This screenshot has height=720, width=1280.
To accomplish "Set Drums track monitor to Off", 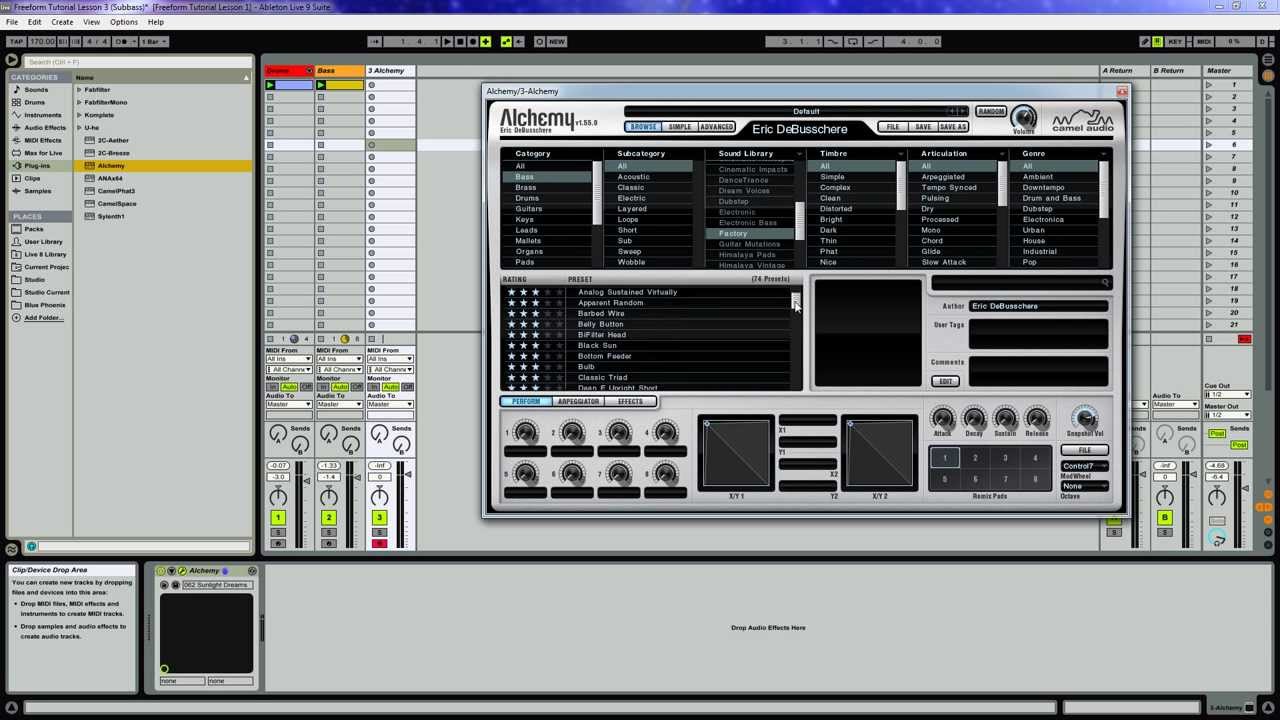I will tap(307, 387).
